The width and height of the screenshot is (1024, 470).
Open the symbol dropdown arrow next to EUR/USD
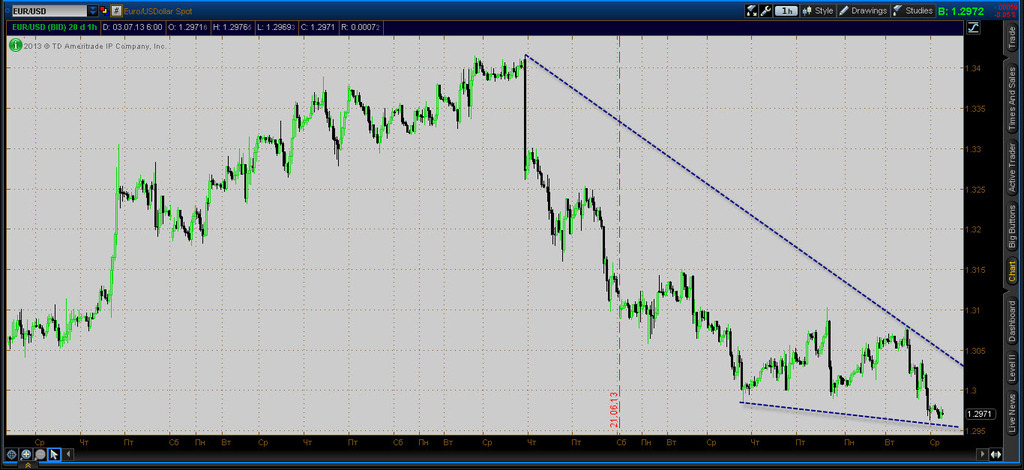pyautogui.click(x=92, y=10)
